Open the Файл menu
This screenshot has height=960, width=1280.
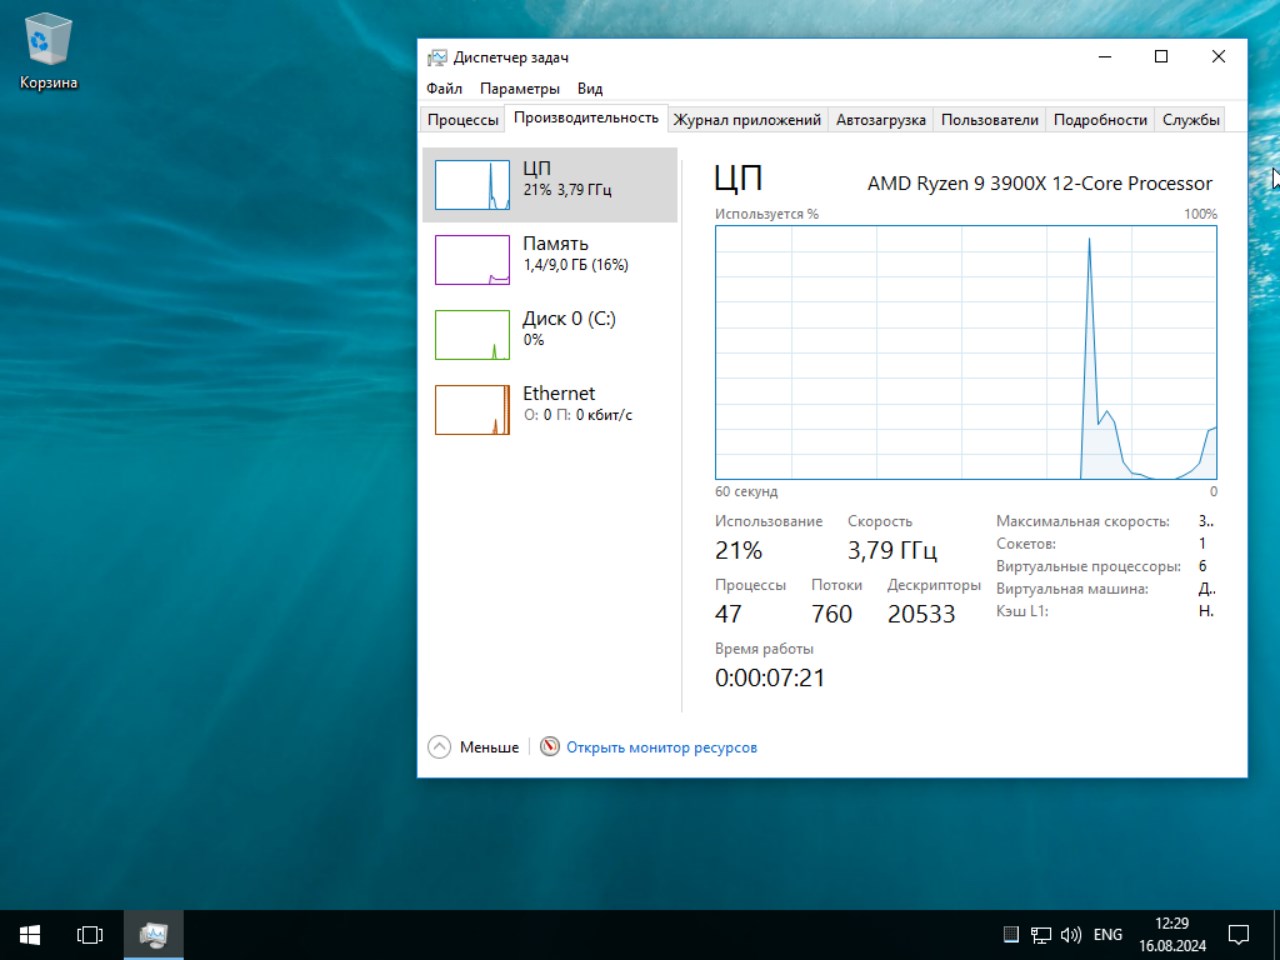pos(444,89)
